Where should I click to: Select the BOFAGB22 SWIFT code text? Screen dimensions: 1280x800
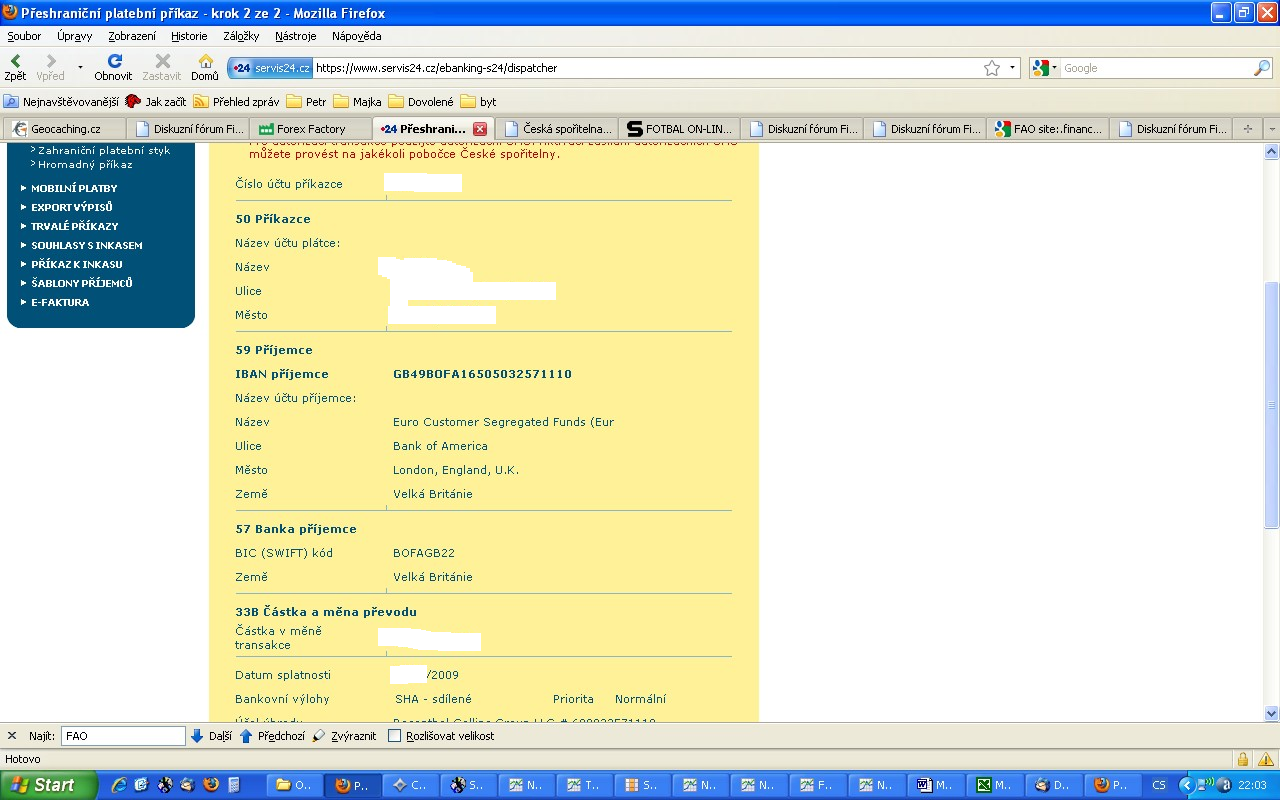[424, 553]
